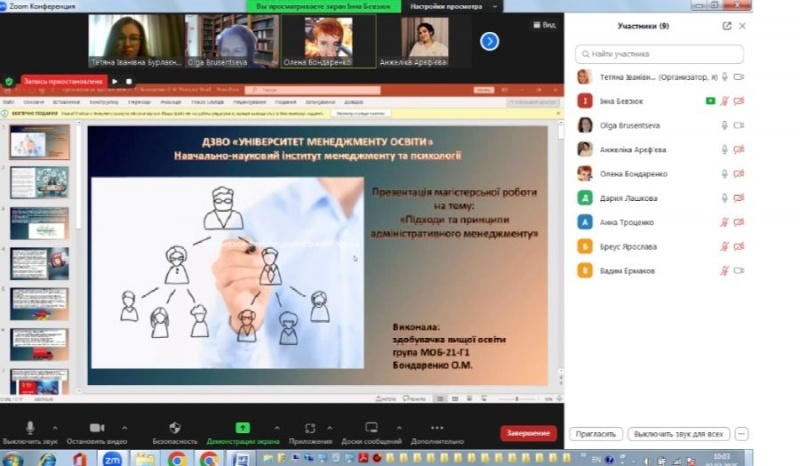Open the Security shield menu
This screenshot has width=800, height=466.
coord(175,428)
